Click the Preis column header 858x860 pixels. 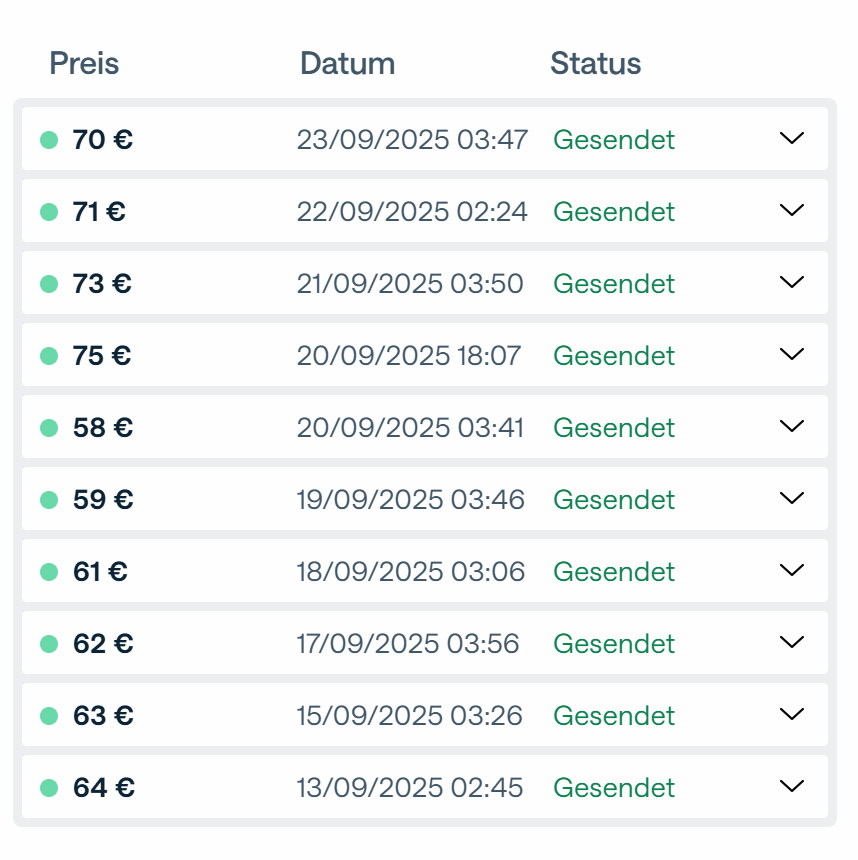pos(84,64)
